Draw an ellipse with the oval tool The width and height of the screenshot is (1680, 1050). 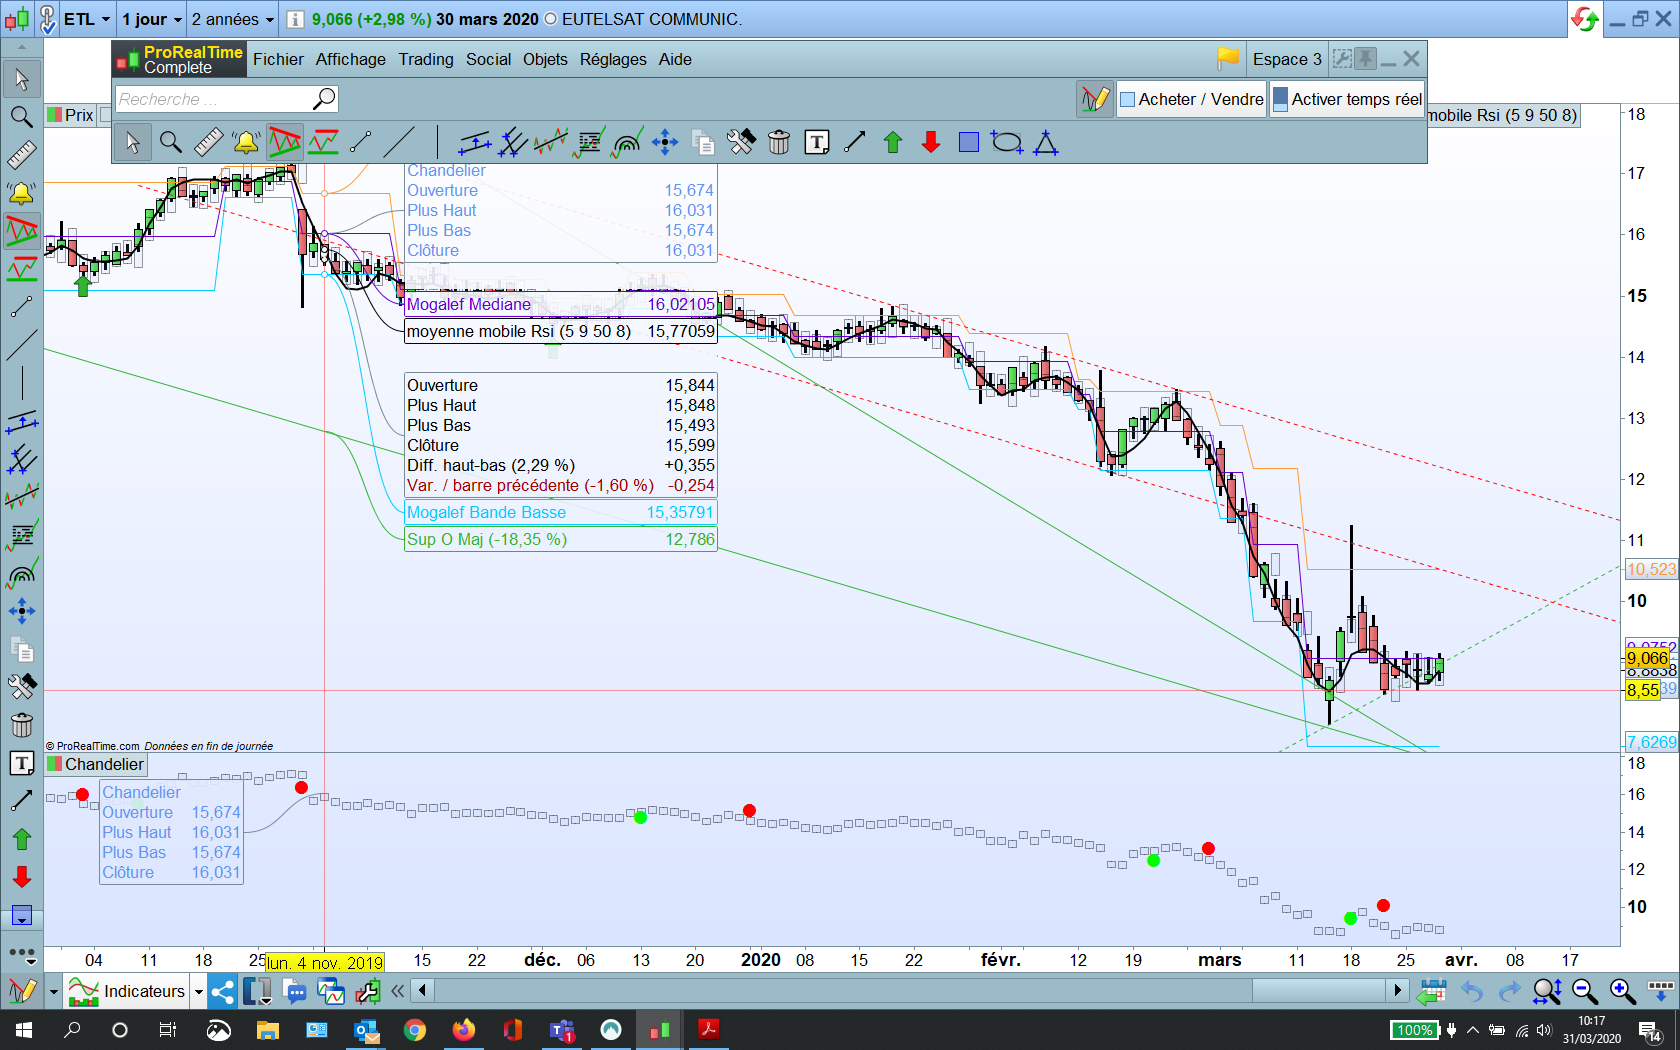(1007, 143)
